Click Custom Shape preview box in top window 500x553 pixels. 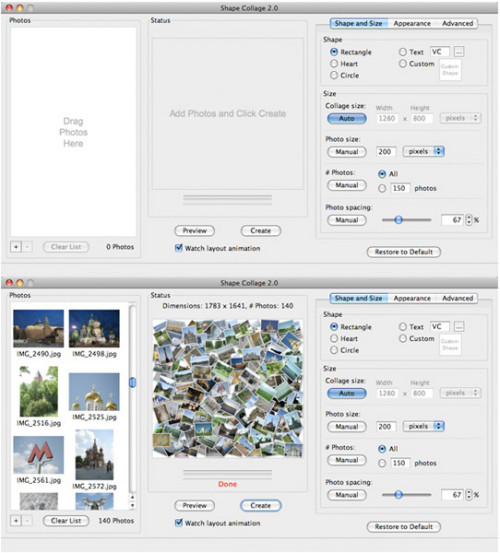[450, 69]
